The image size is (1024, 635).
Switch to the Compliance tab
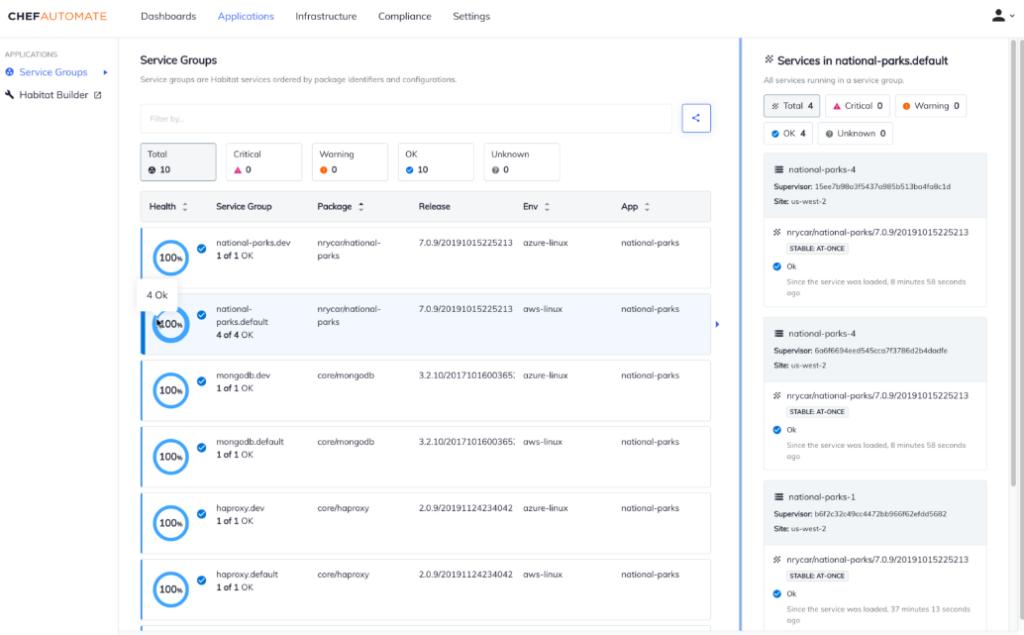tap(403, 16)
